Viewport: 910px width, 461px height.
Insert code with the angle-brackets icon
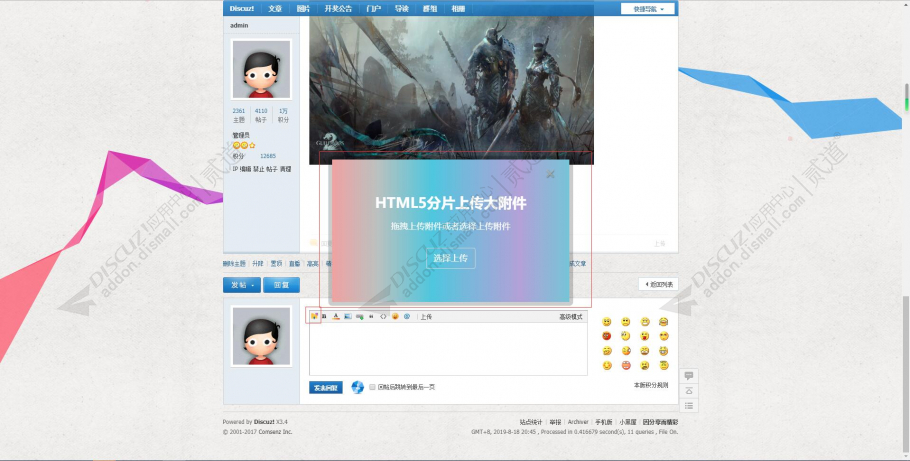tap(383, 316)
